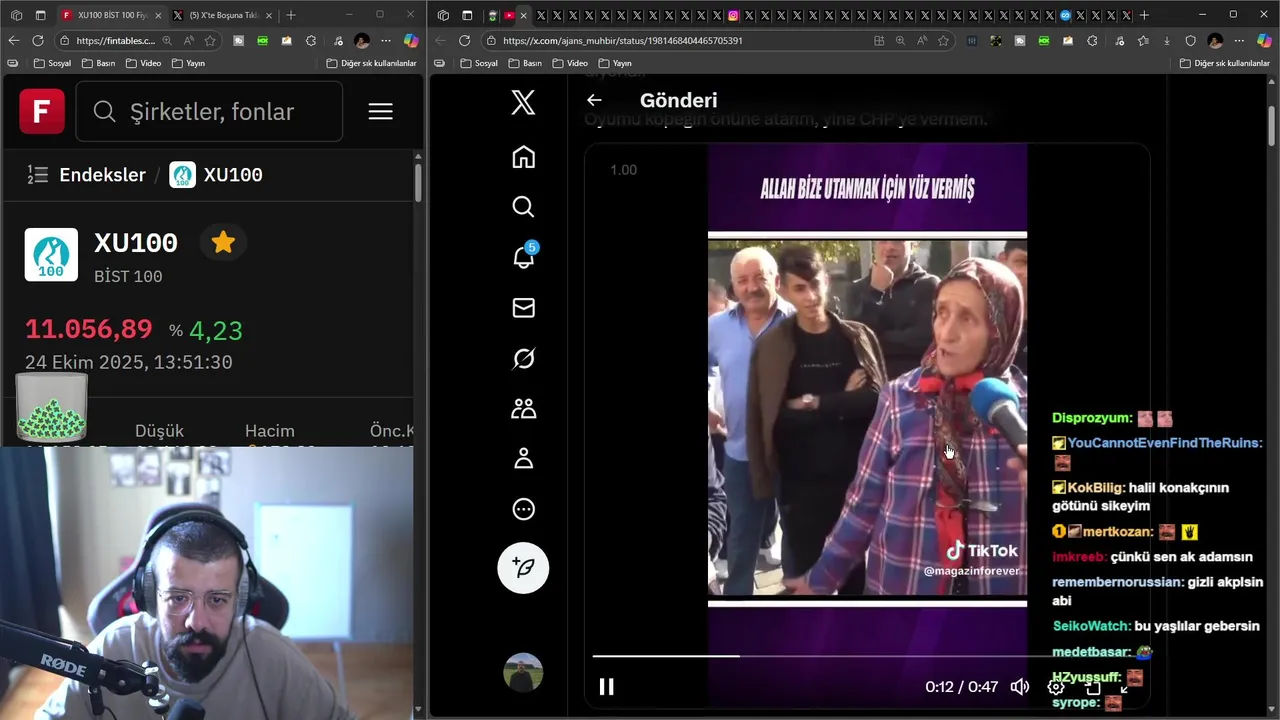The height and width of the screenshot is (720, 1280).
Task: Open Basın folder in right browser
Action: (524, 63)
